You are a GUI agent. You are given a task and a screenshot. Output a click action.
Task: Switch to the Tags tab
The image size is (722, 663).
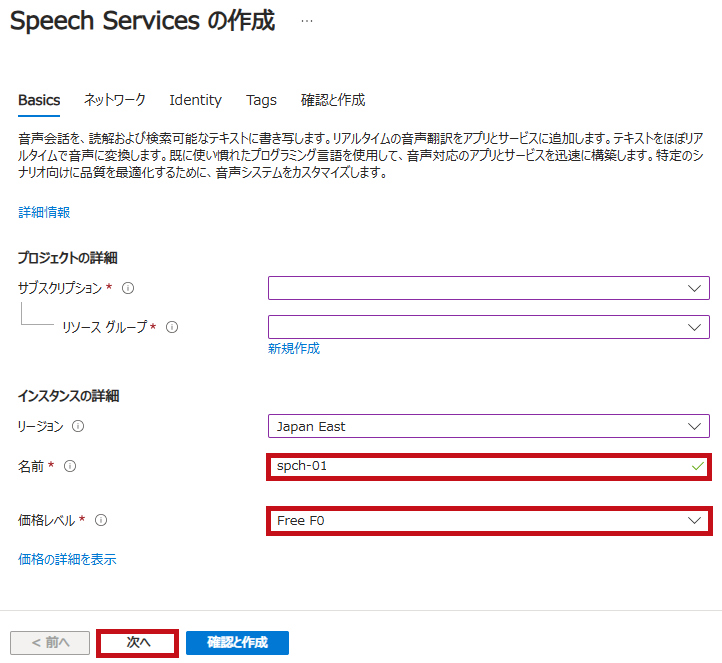pyautogui.click(x=261, y=100)
